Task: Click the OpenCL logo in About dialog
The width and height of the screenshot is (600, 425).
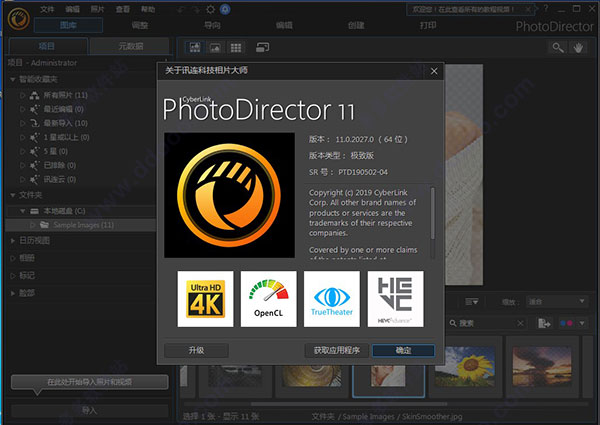Action: pyautogui.click(x=269, y=299)
